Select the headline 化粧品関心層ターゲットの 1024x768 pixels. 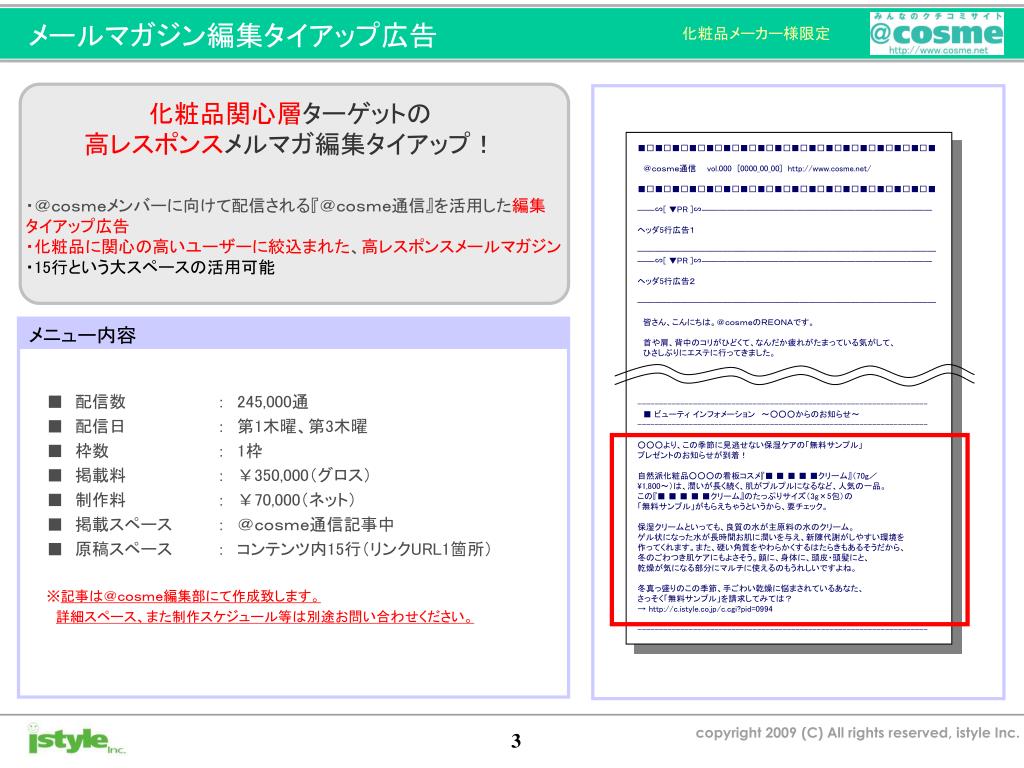point(290,114)
